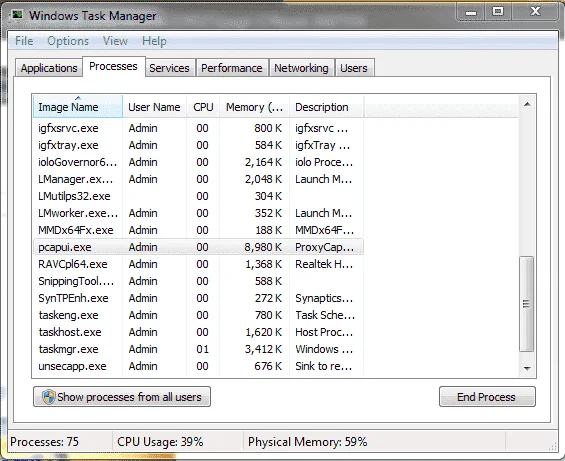This screenshot has height=461, width=565.
Task: Close the Task Manager window
Action: (x=535, y=12)
